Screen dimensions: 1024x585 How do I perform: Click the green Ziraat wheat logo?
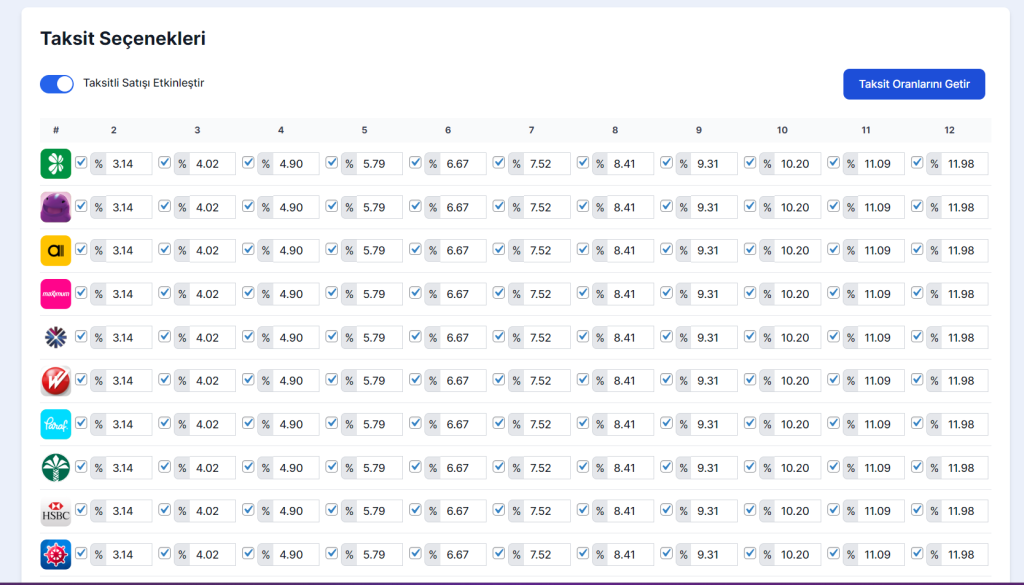point(55,468)
